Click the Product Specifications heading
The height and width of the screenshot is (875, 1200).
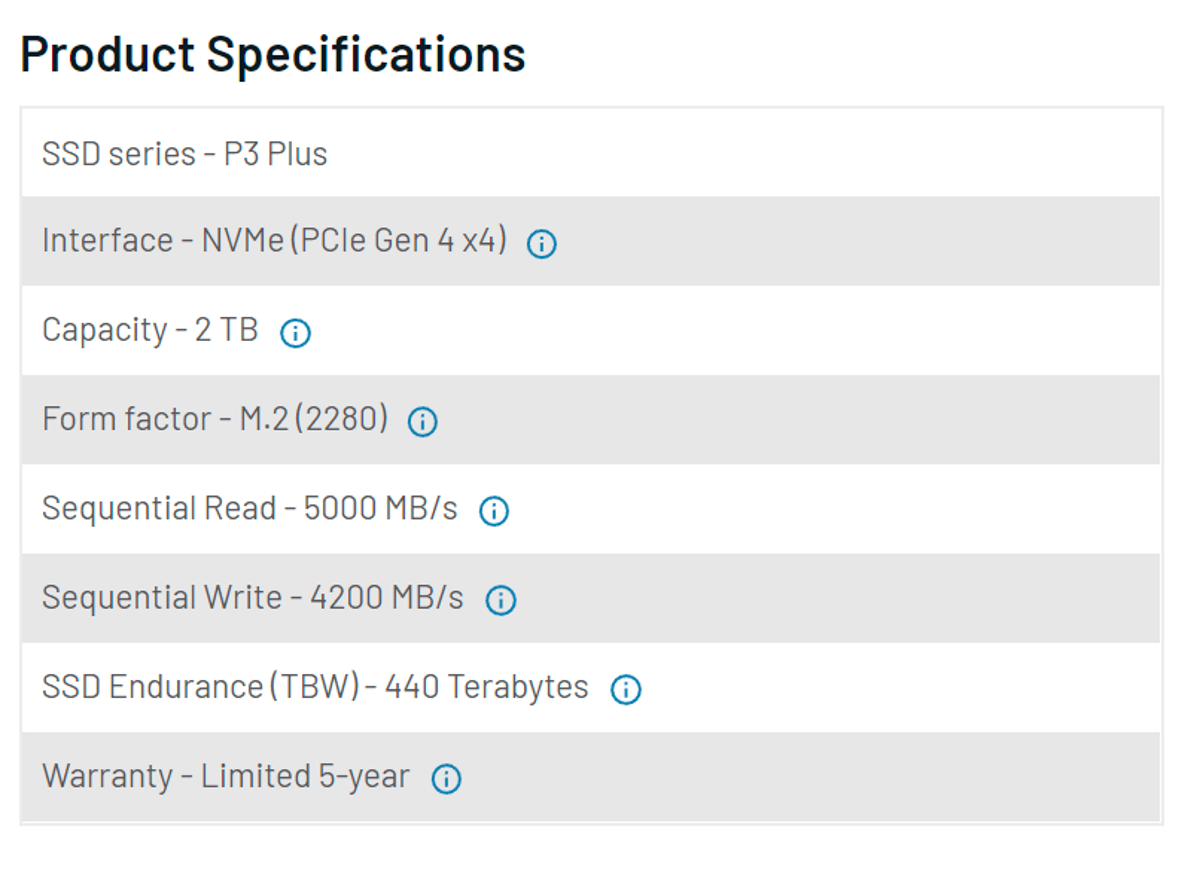273,54
